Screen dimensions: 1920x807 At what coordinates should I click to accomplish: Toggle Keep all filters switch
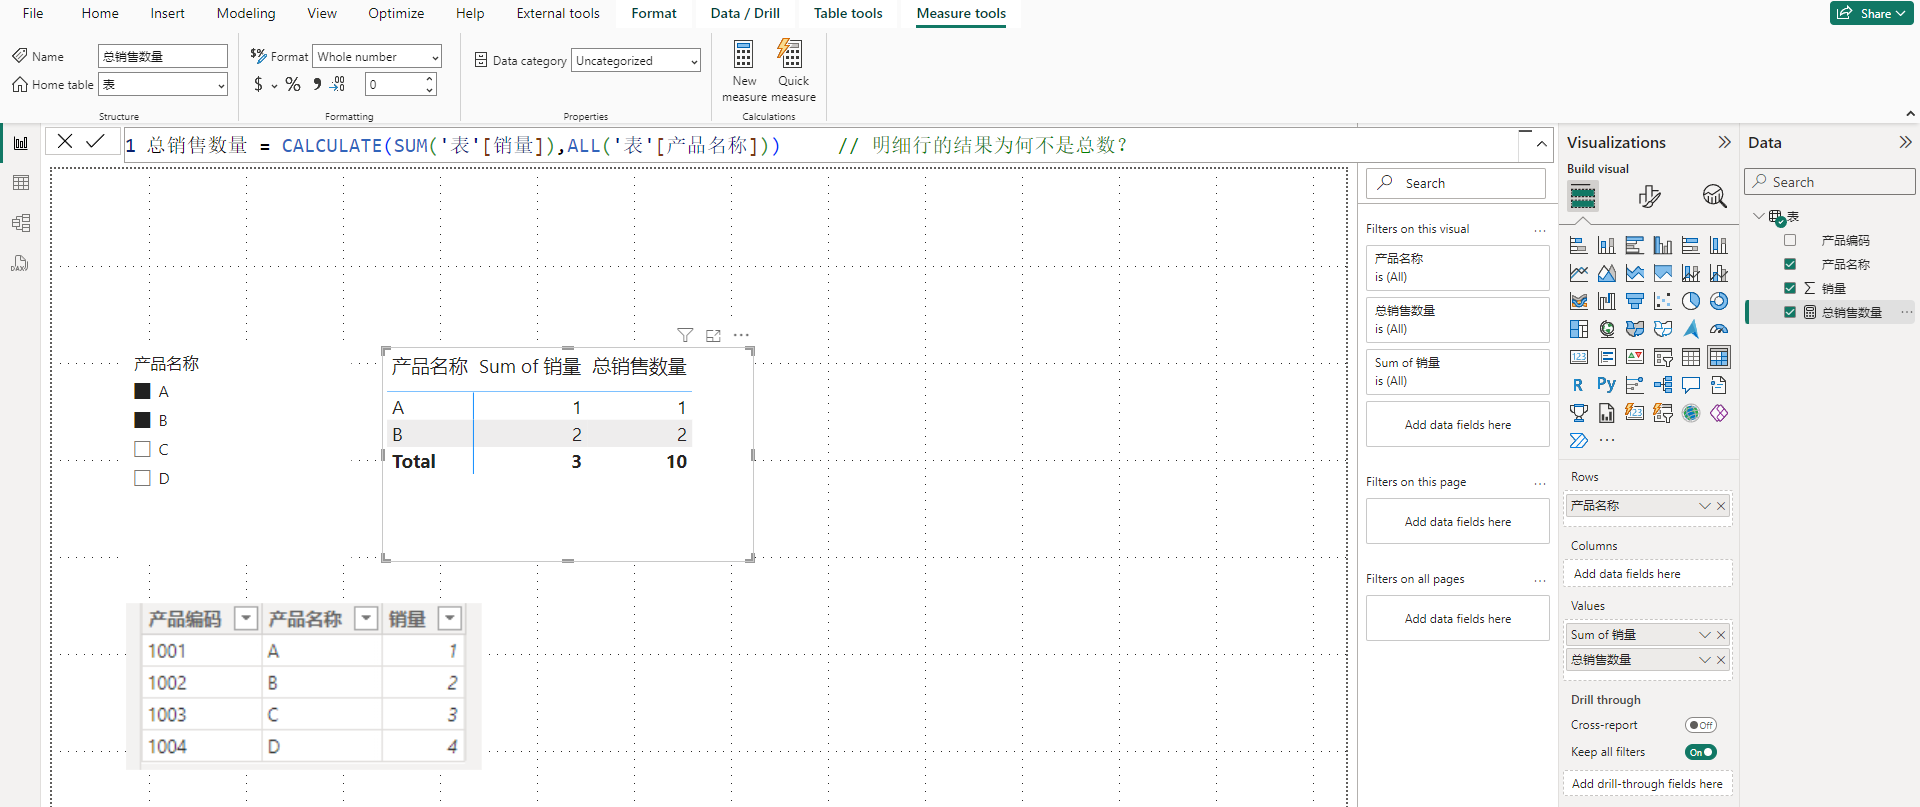coord(1700,752)
